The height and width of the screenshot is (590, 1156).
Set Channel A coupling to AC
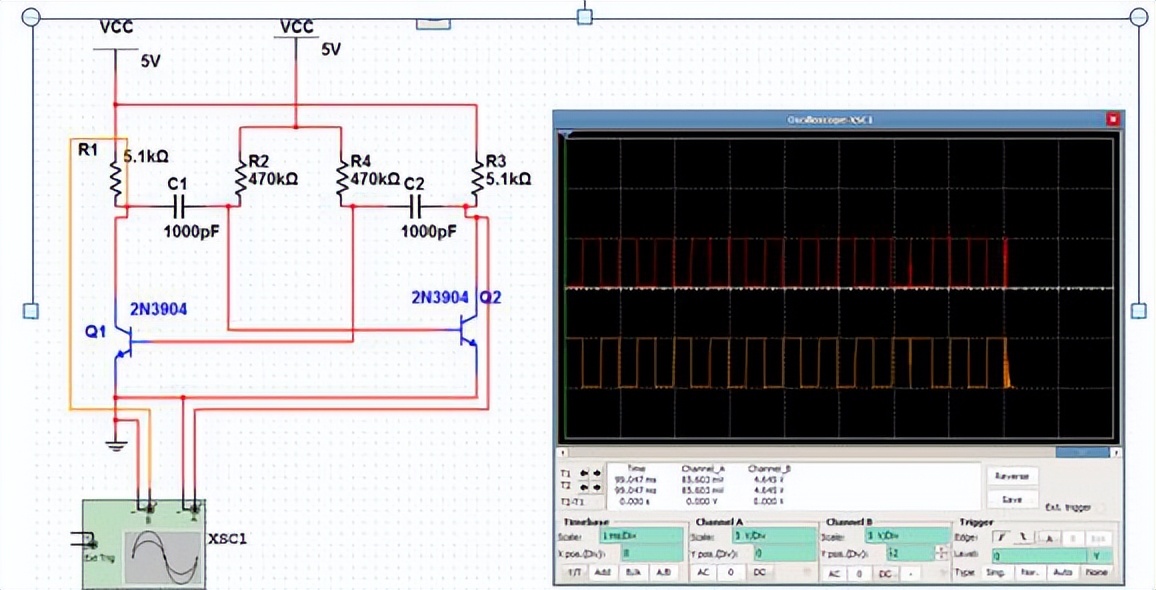click(x=703, y=572)
